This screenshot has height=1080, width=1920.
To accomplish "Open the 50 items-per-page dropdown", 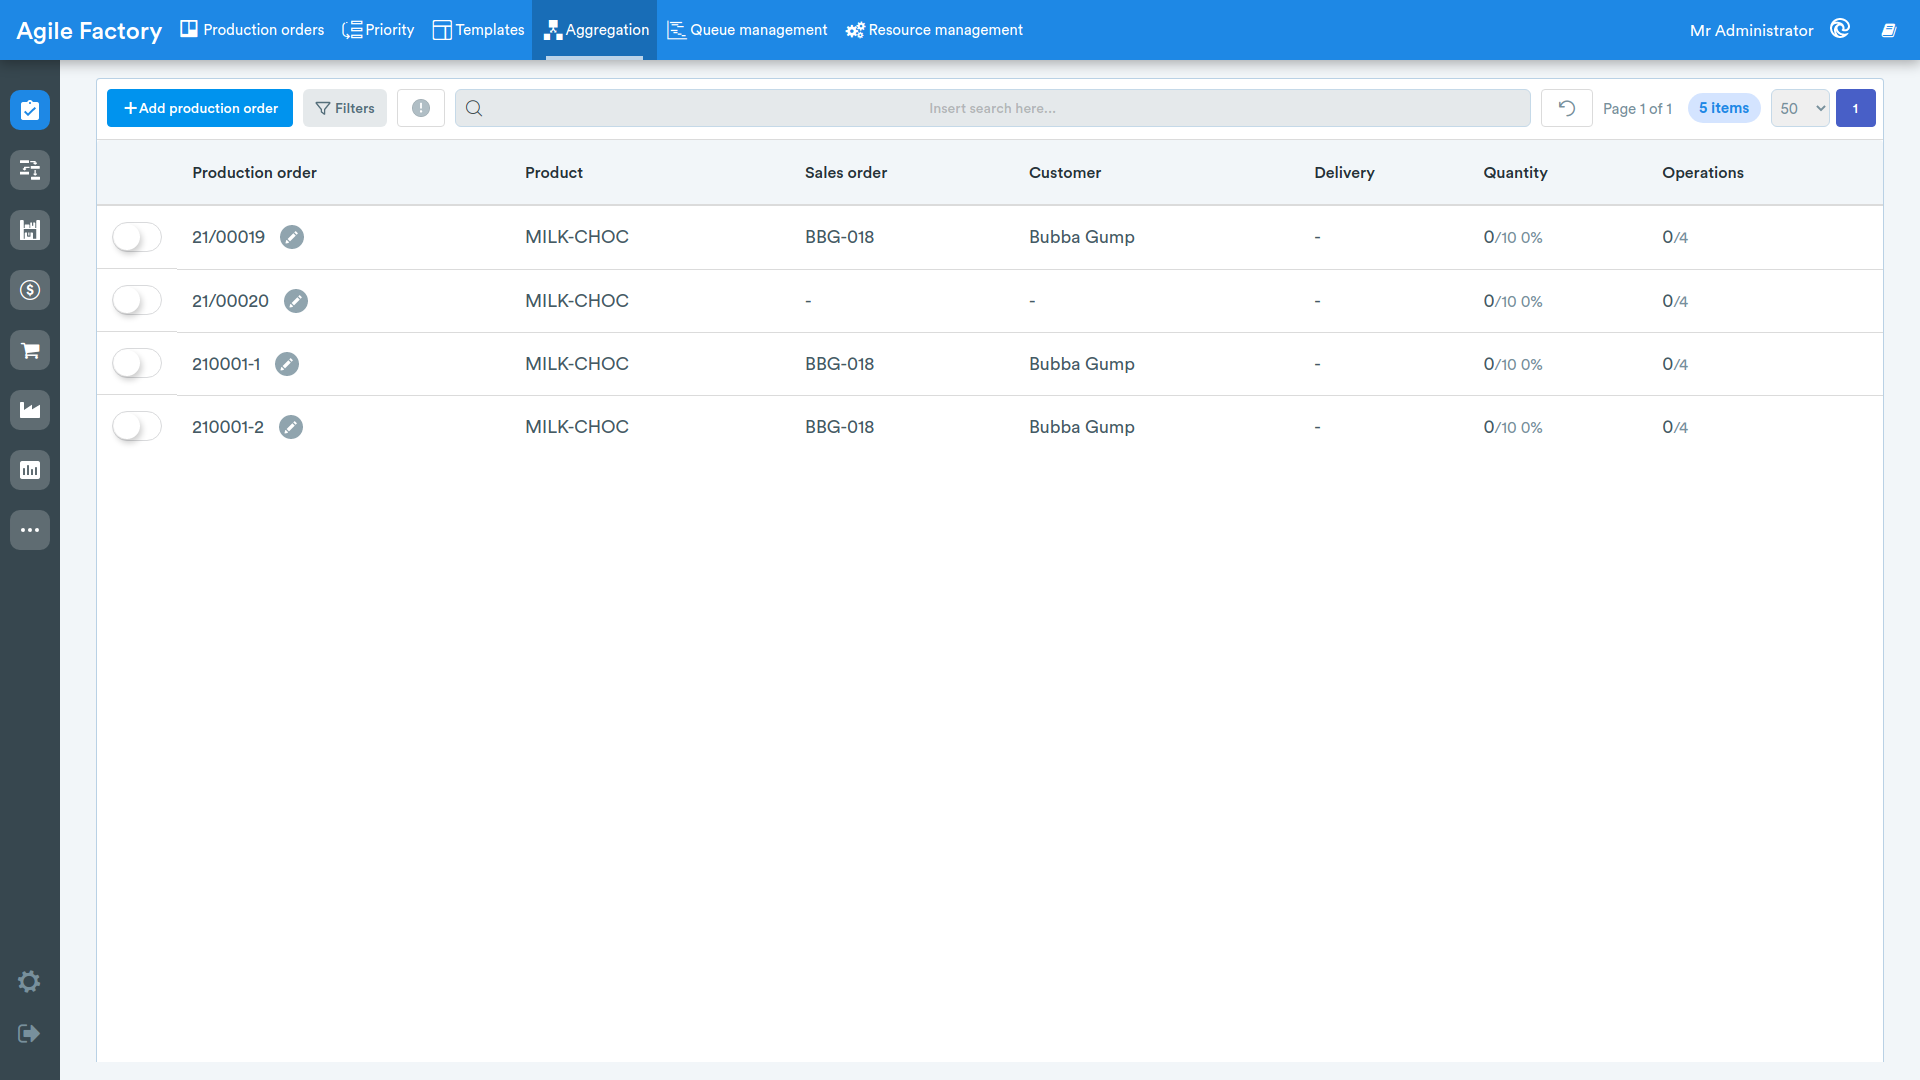I will click(x=1800, y=108).
